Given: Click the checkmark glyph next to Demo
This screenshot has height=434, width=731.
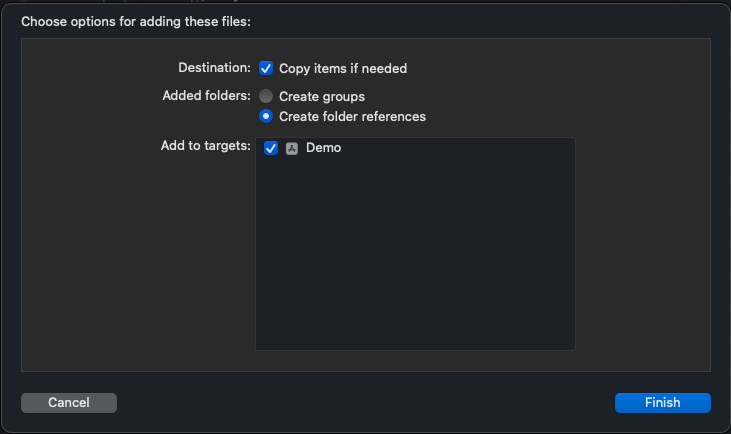Looking at the screenshot, I should click(x=271, y=148).
